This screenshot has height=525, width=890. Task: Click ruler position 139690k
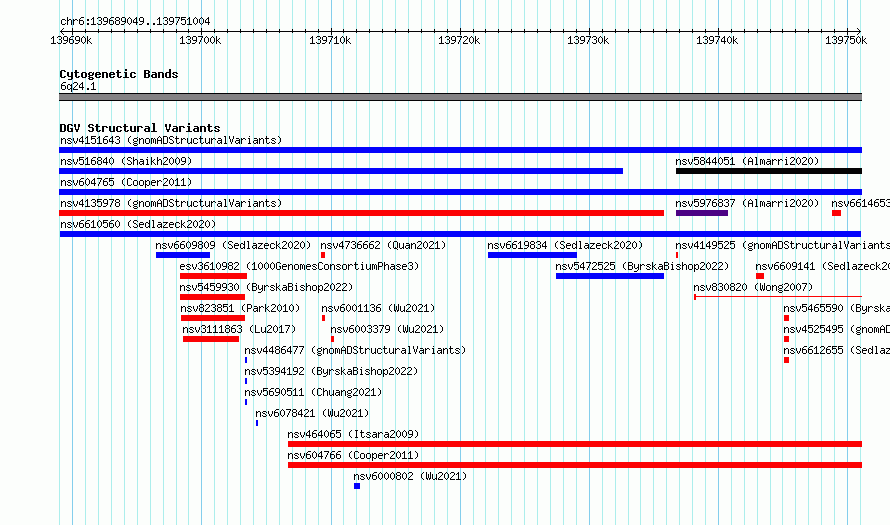pyautogui.click(x=72, y=40)
